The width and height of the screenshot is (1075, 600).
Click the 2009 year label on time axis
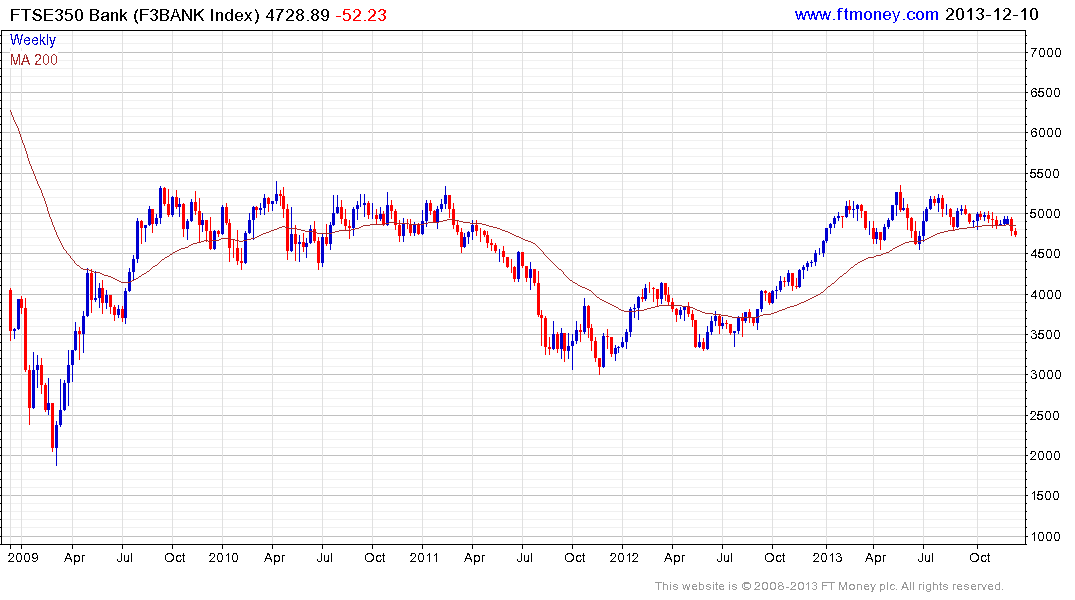tap(23, 557)
